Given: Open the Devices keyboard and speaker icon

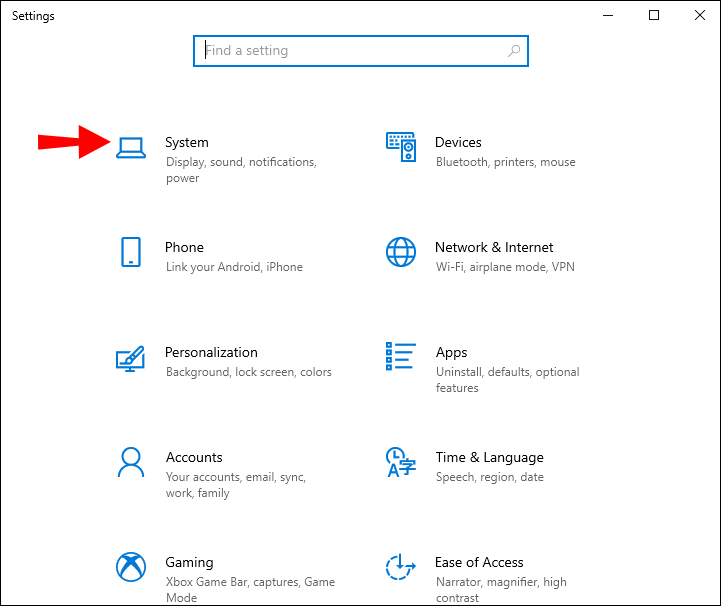Looking at the screenshot, I should click(x=400, y=147).
